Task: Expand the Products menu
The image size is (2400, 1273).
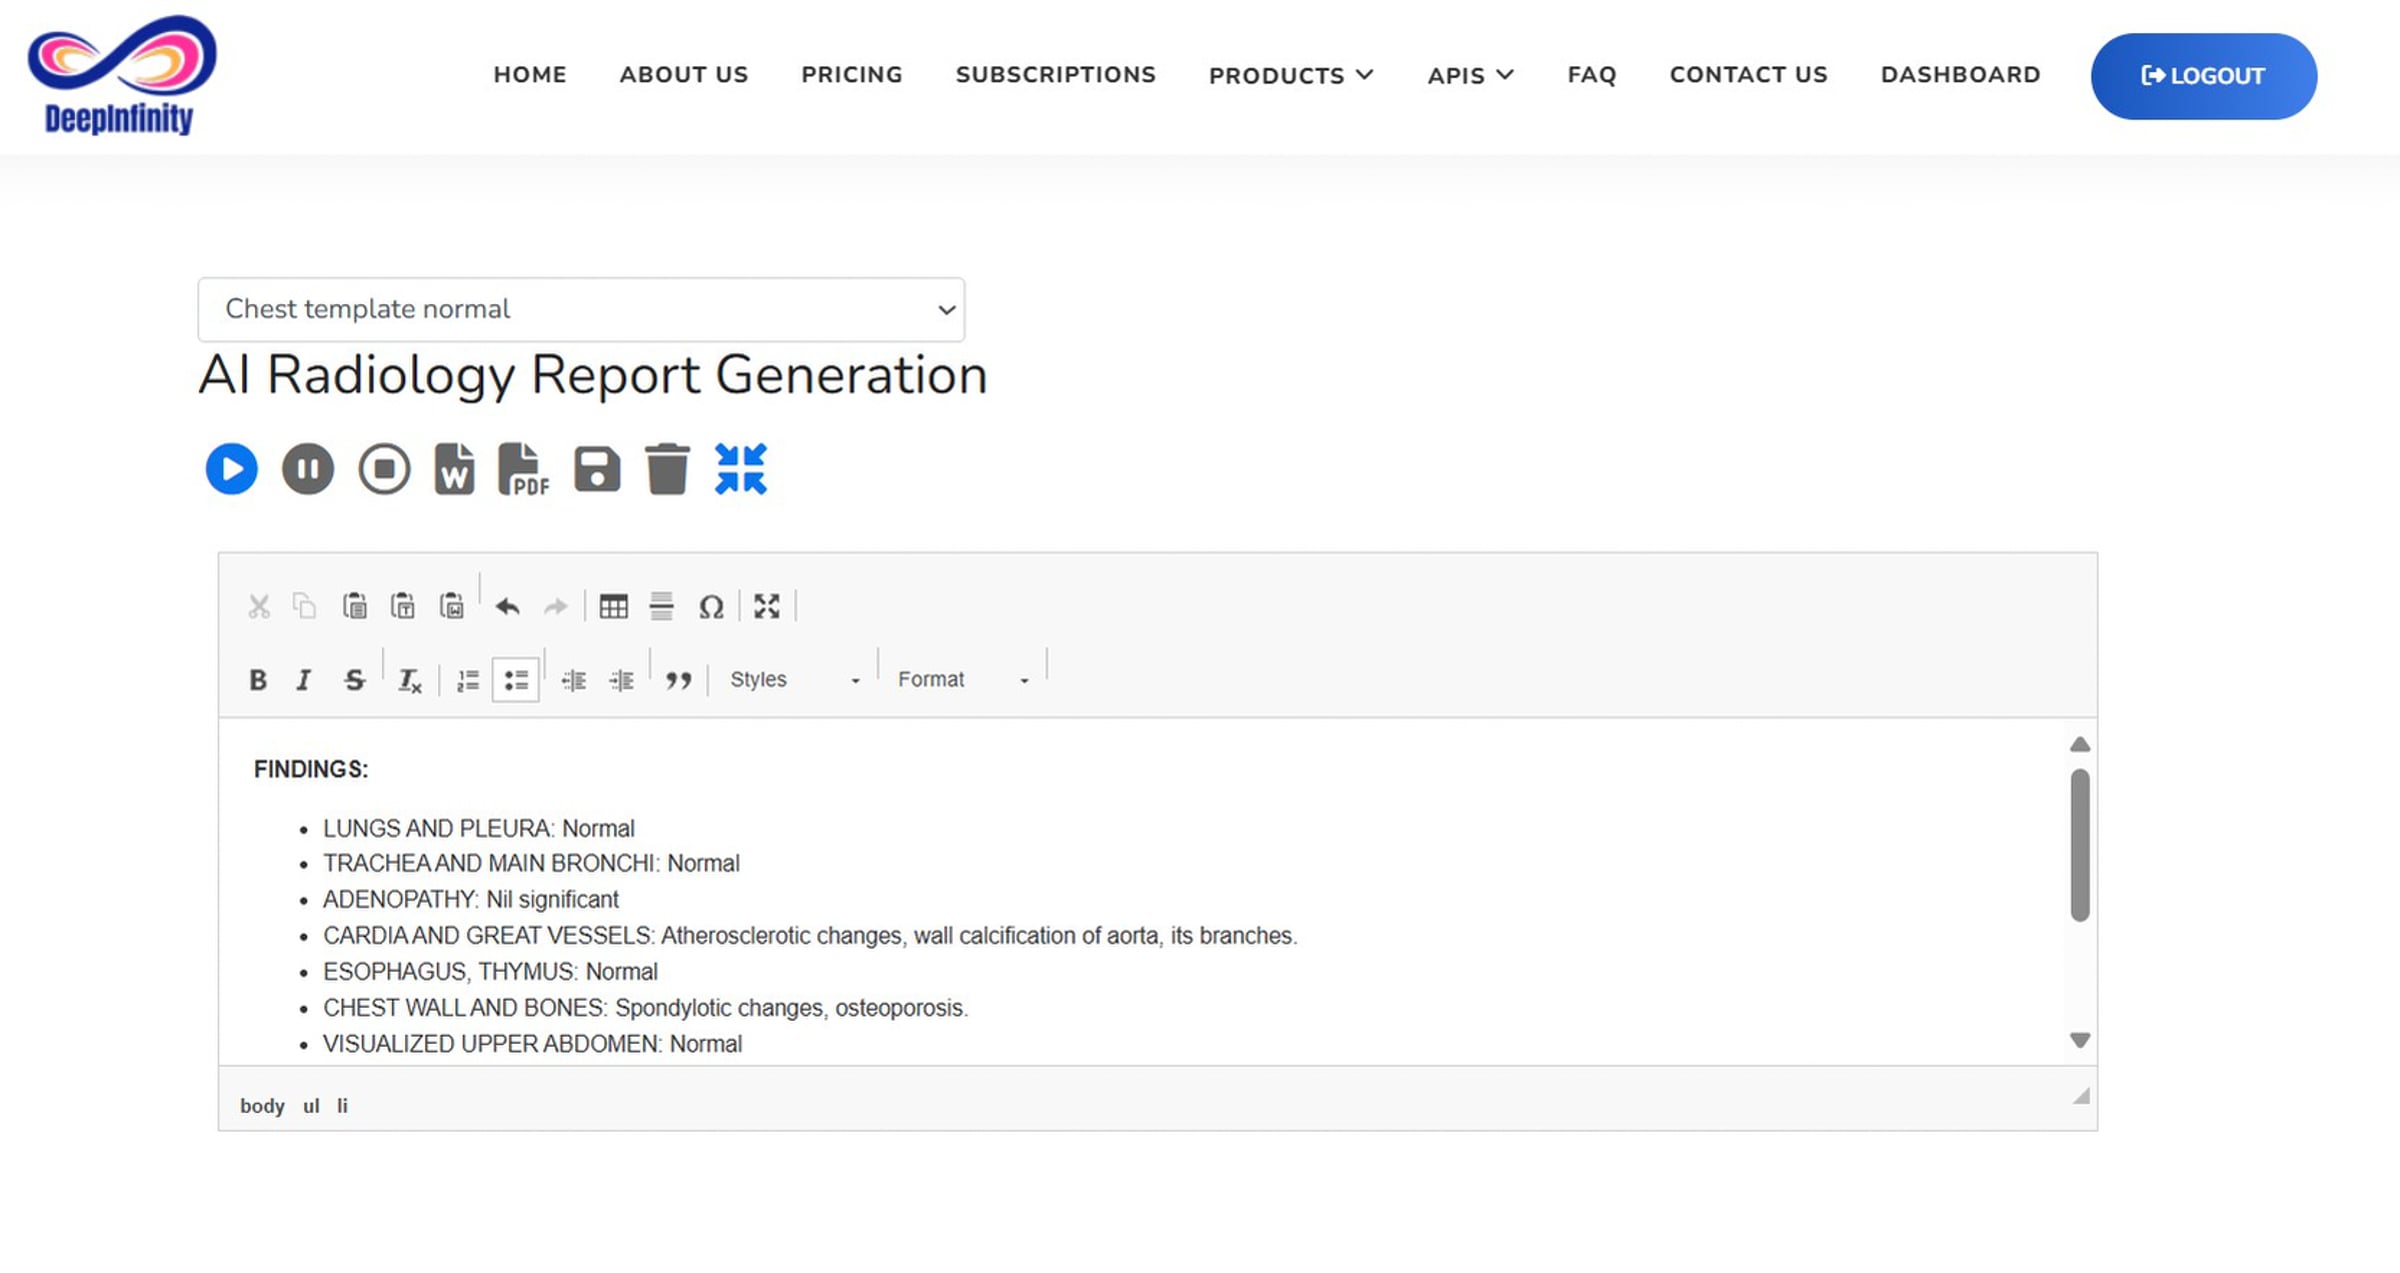Action: tap(1291, 75)
